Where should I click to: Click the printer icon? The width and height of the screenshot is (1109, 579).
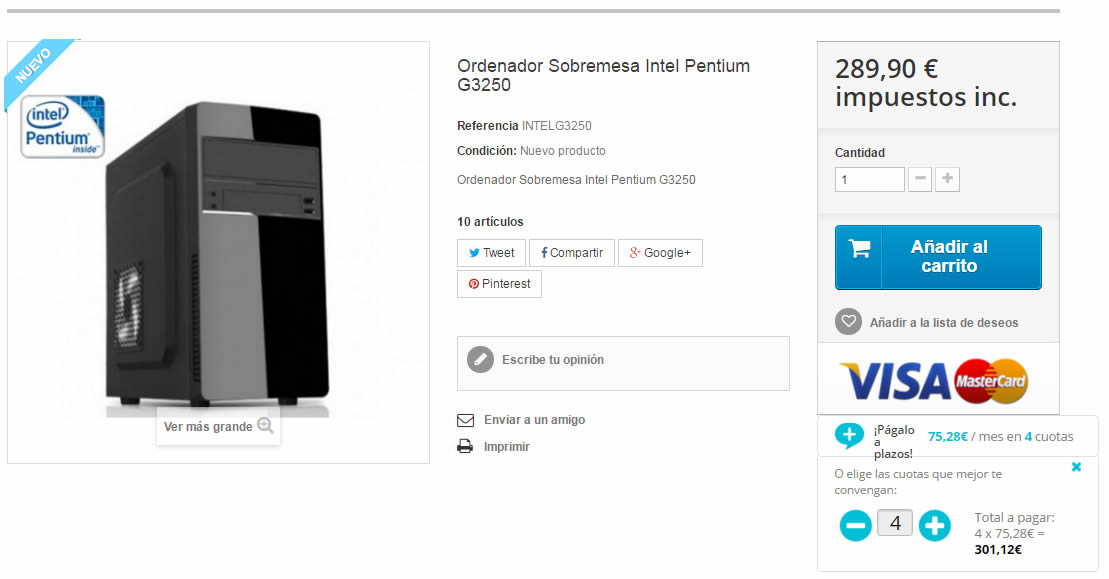tap(465, 447)
